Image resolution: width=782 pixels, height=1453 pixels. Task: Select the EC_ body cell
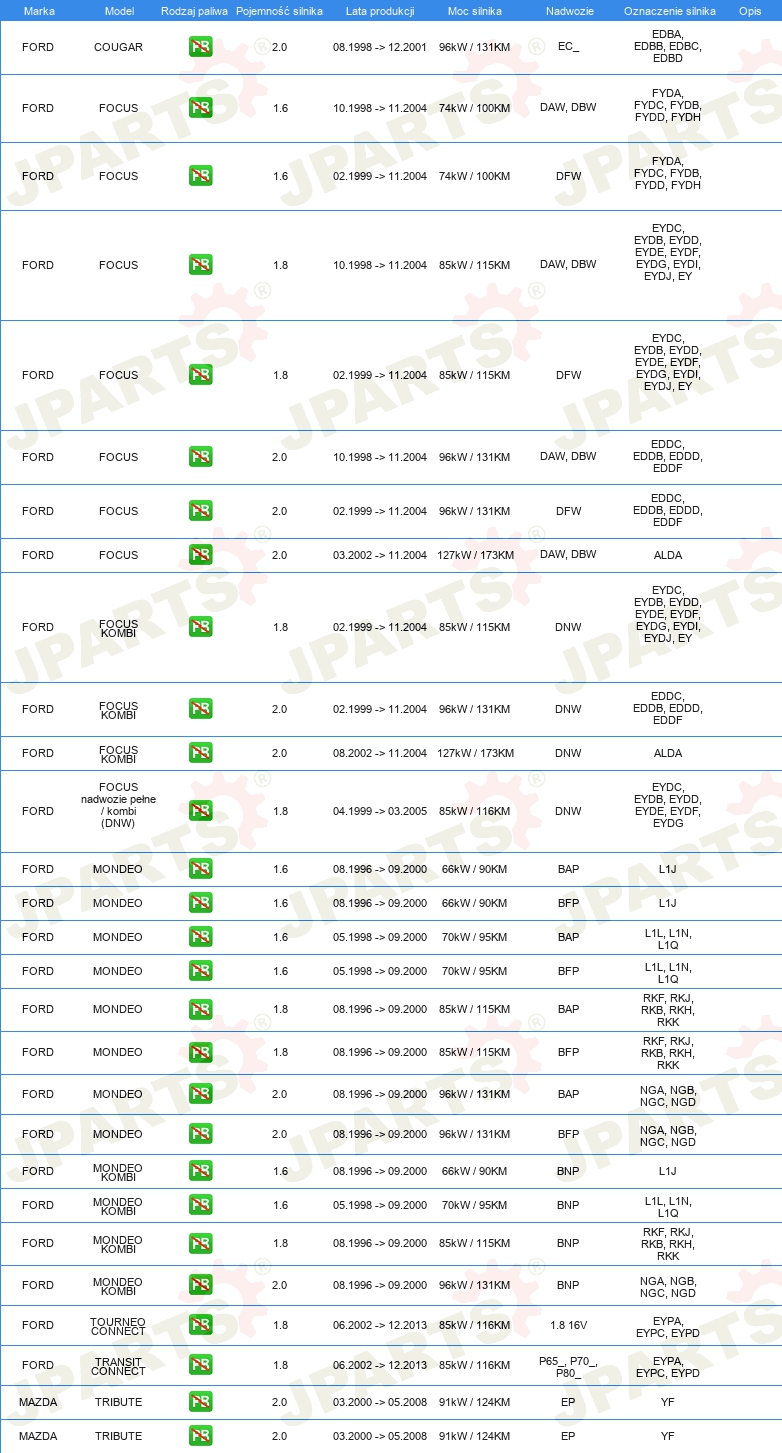[568, 47]
